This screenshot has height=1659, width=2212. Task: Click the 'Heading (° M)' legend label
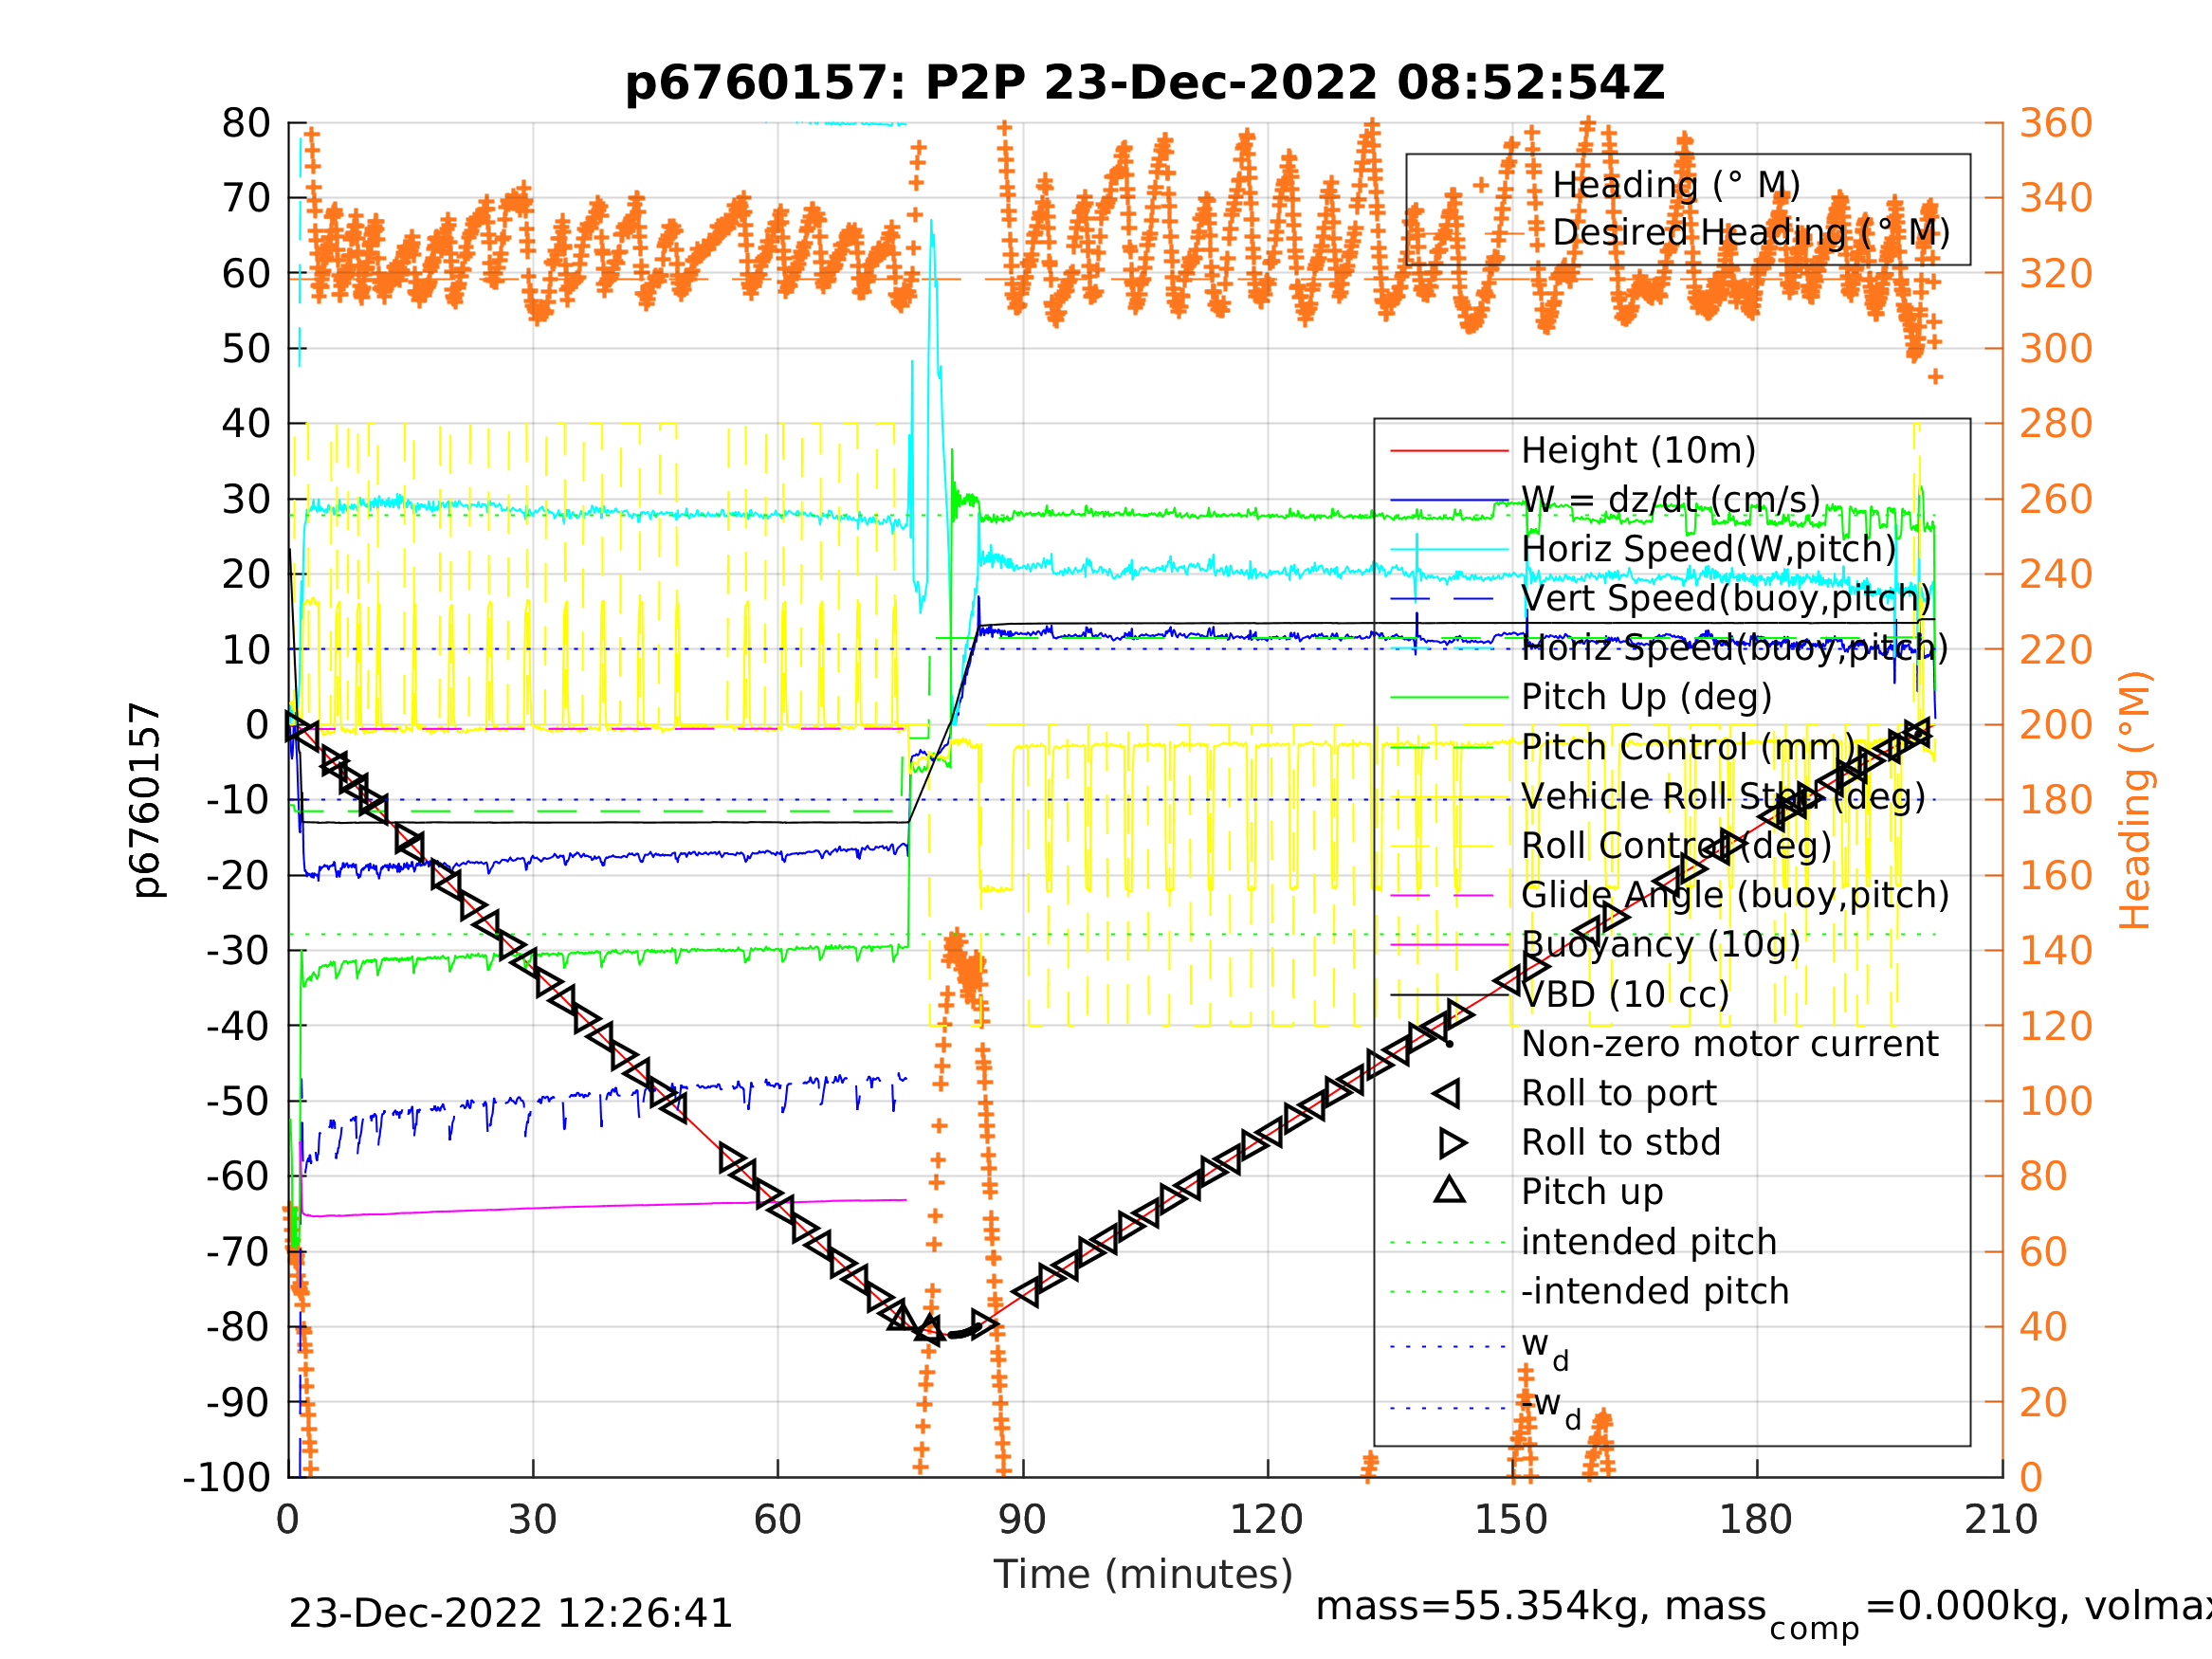pyautogui.click(x=1677, y=185)
